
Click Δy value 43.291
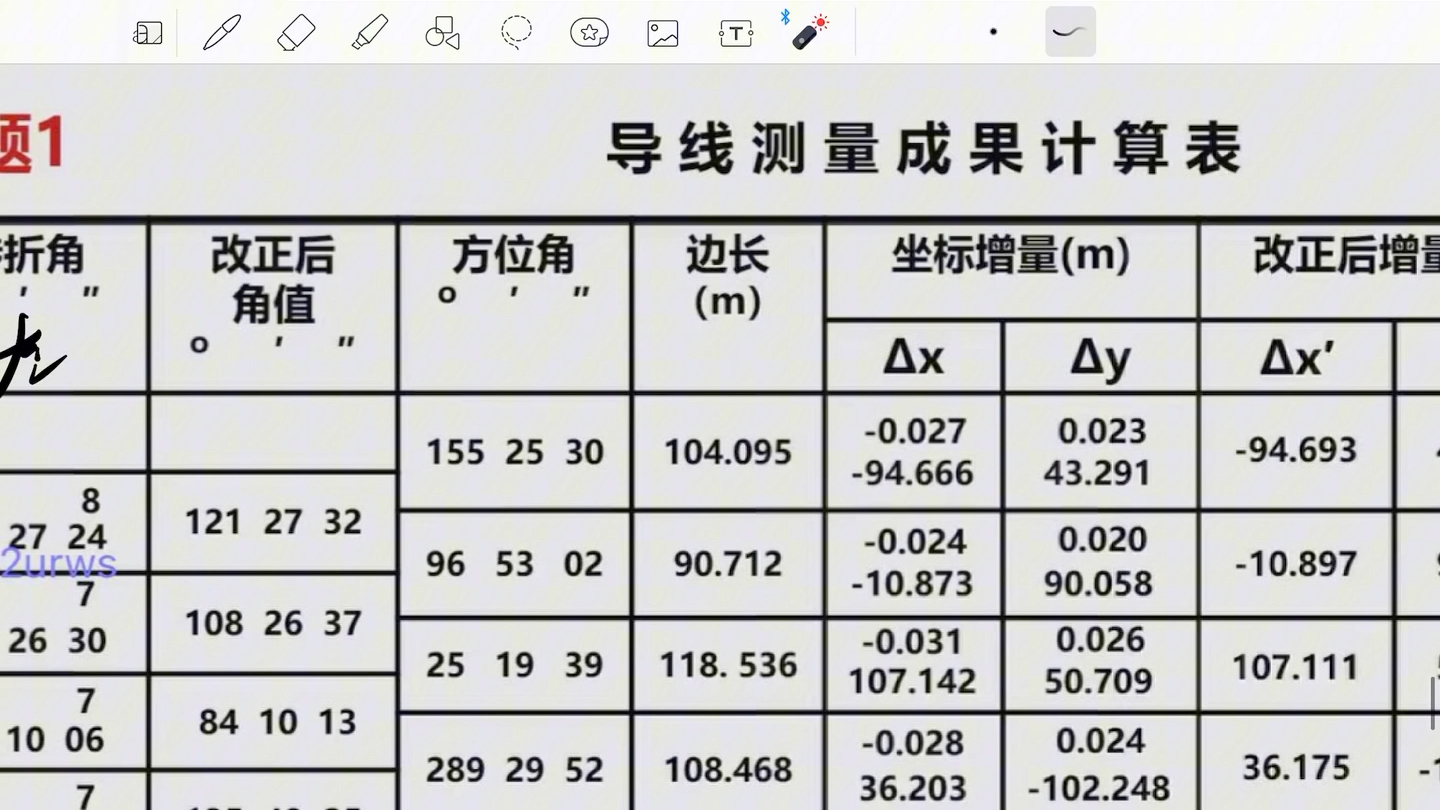(x=1098, y=473)
